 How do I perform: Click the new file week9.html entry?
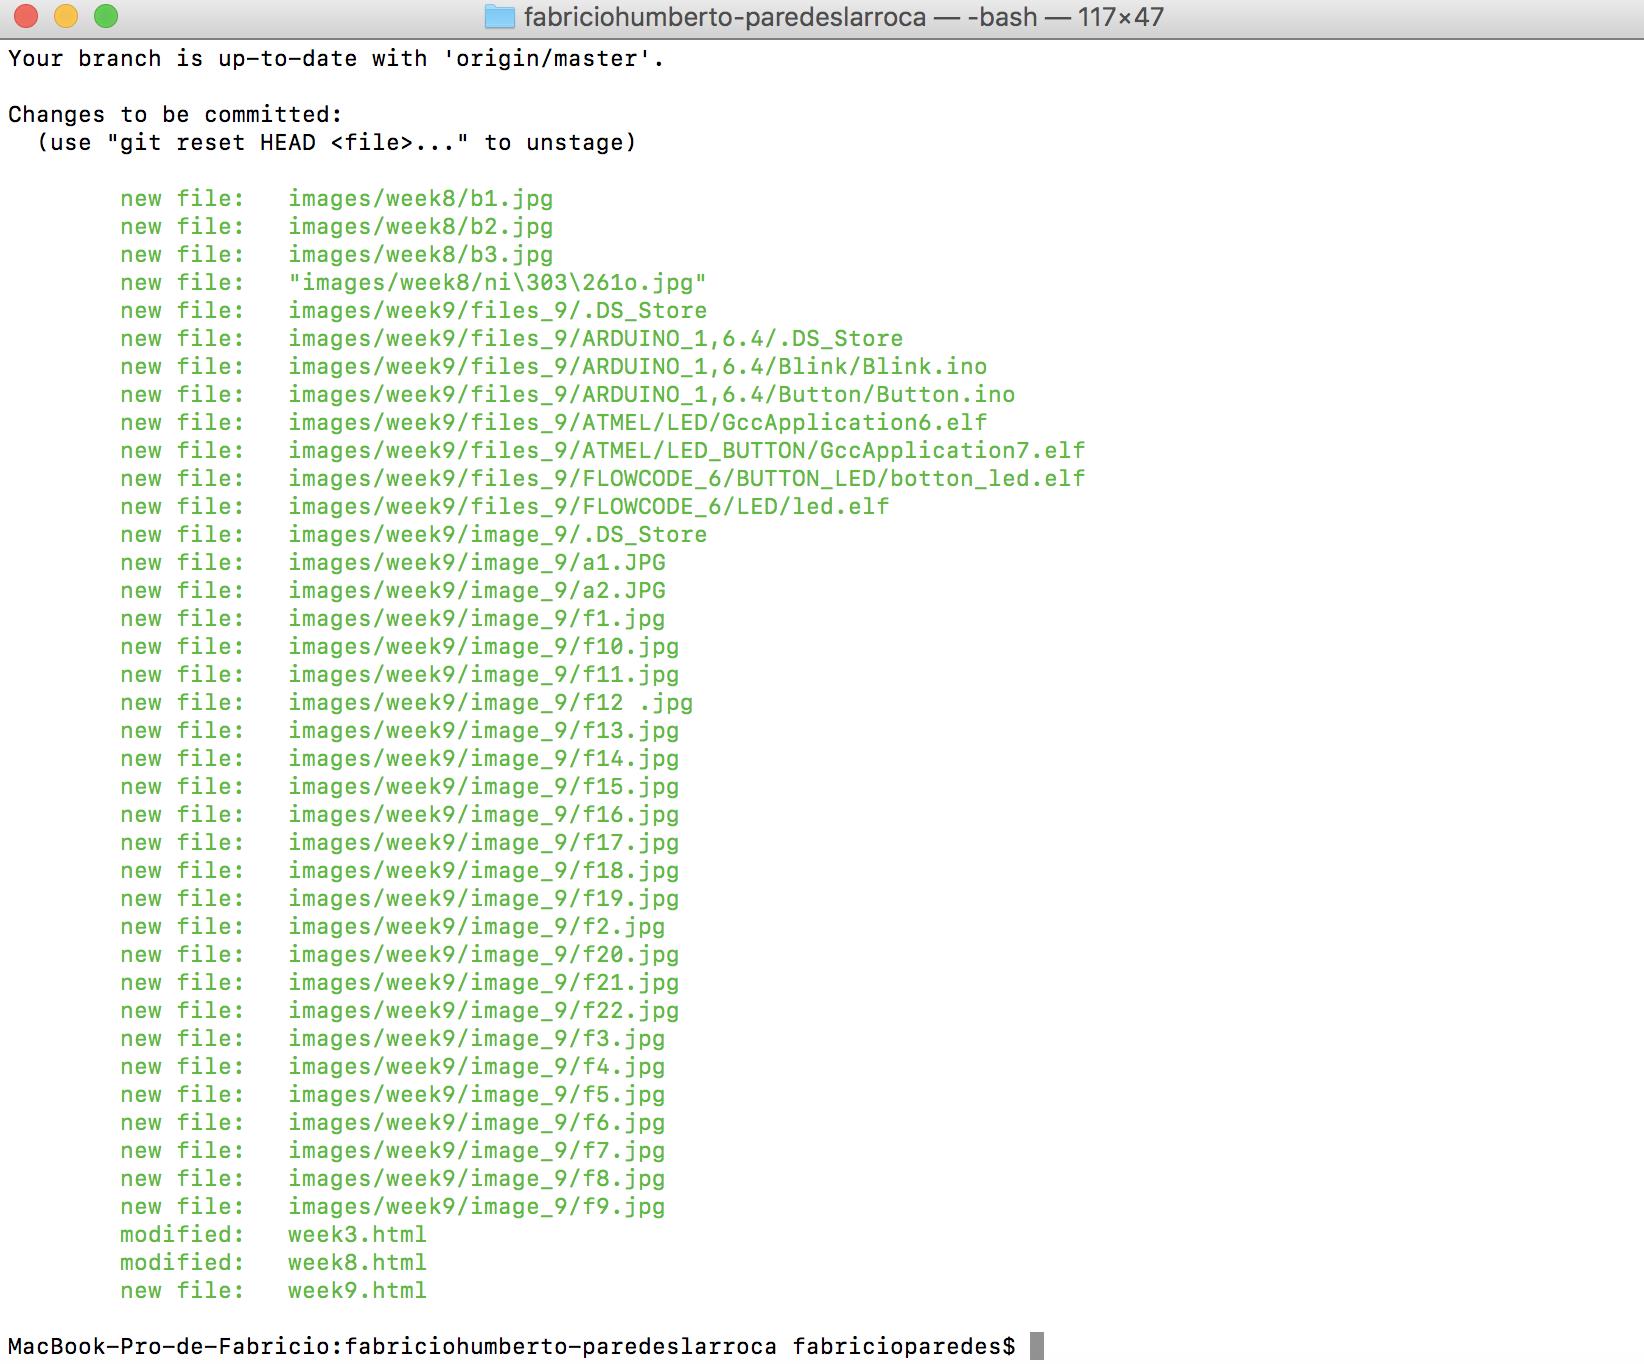(274, 1291)
